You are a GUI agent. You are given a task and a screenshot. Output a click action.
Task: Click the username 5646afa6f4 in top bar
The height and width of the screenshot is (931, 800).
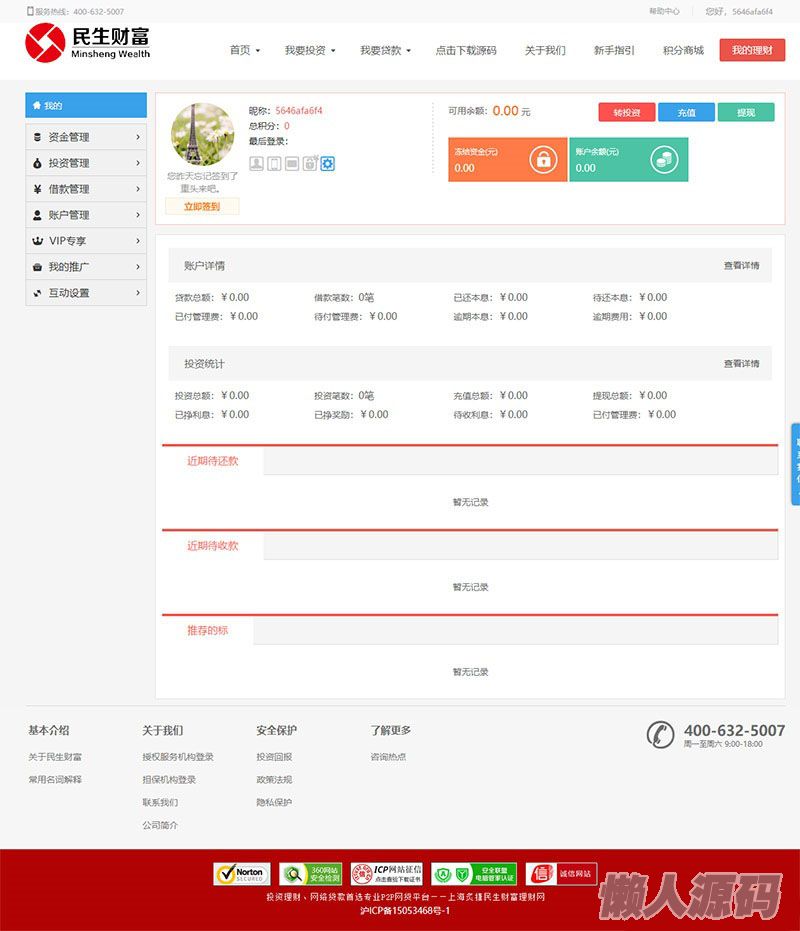(752, 11)
